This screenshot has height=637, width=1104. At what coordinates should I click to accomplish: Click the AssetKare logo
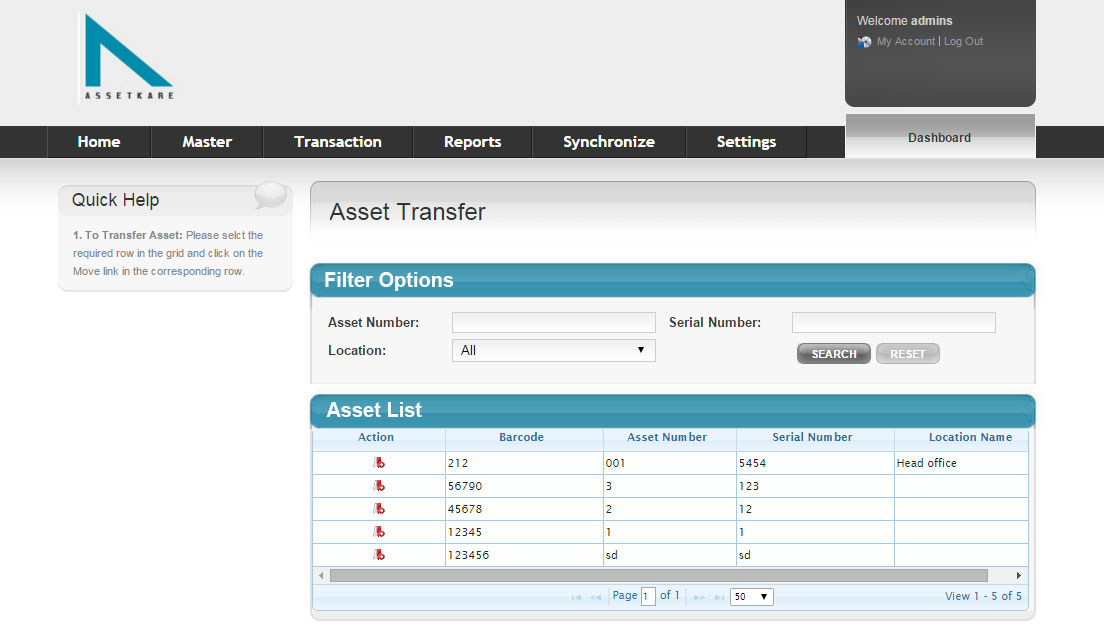(128, 58)
